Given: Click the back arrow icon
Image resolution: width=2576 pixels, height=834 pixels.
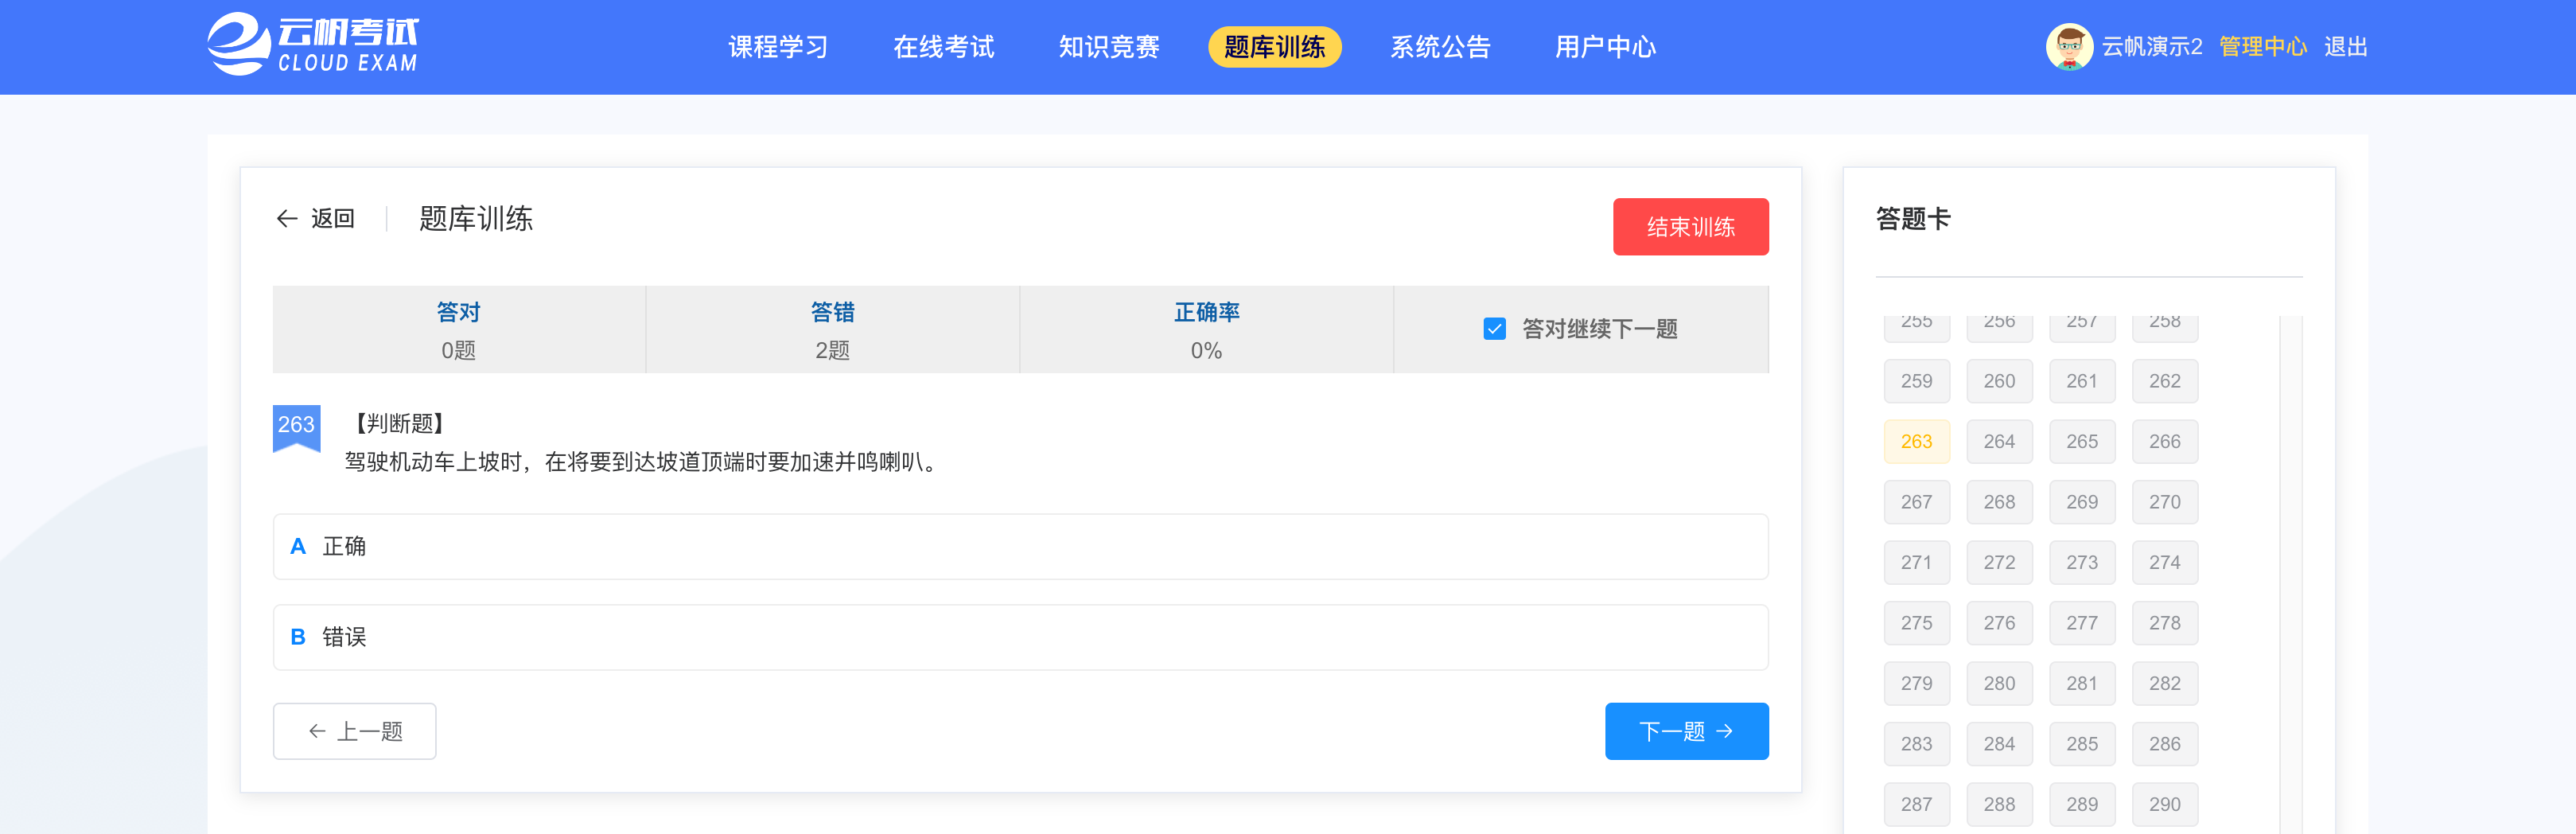Looking at the screenshot, I should coord(287,219).
